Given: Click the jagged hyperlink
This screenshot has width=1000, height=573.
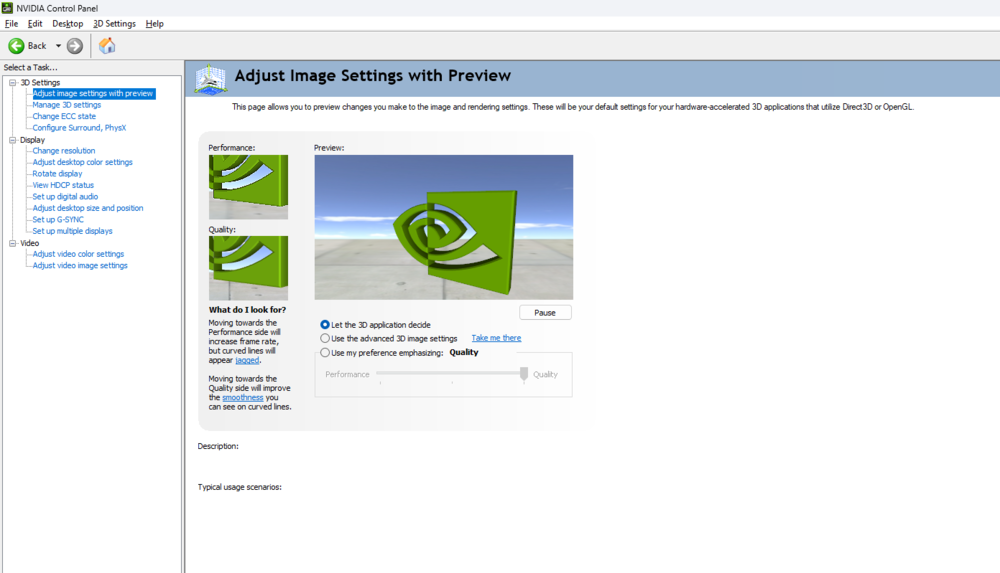Looking at the screenshot, I should click(247, 361).
